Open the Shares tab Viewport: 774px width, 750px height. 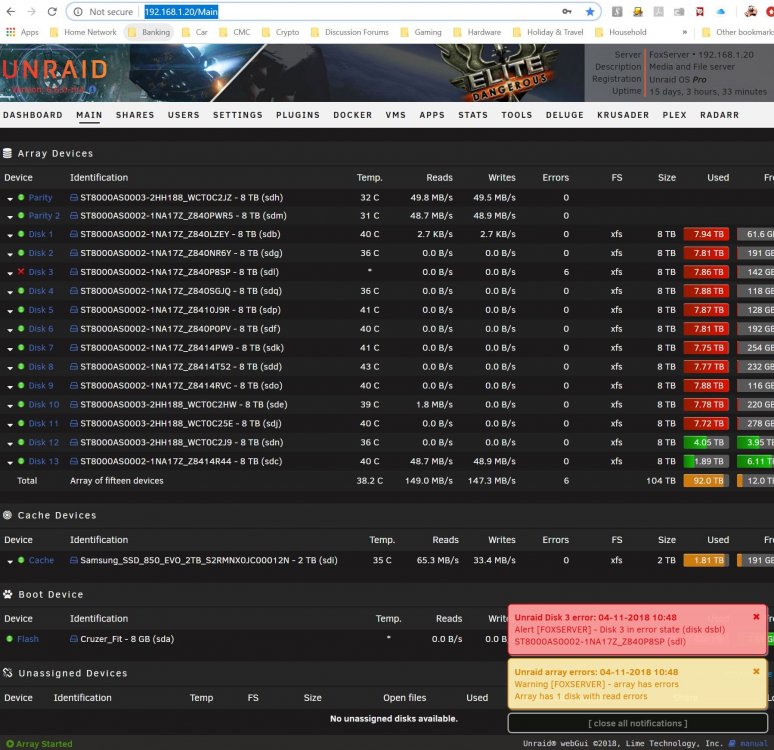(x=135, y=115)
